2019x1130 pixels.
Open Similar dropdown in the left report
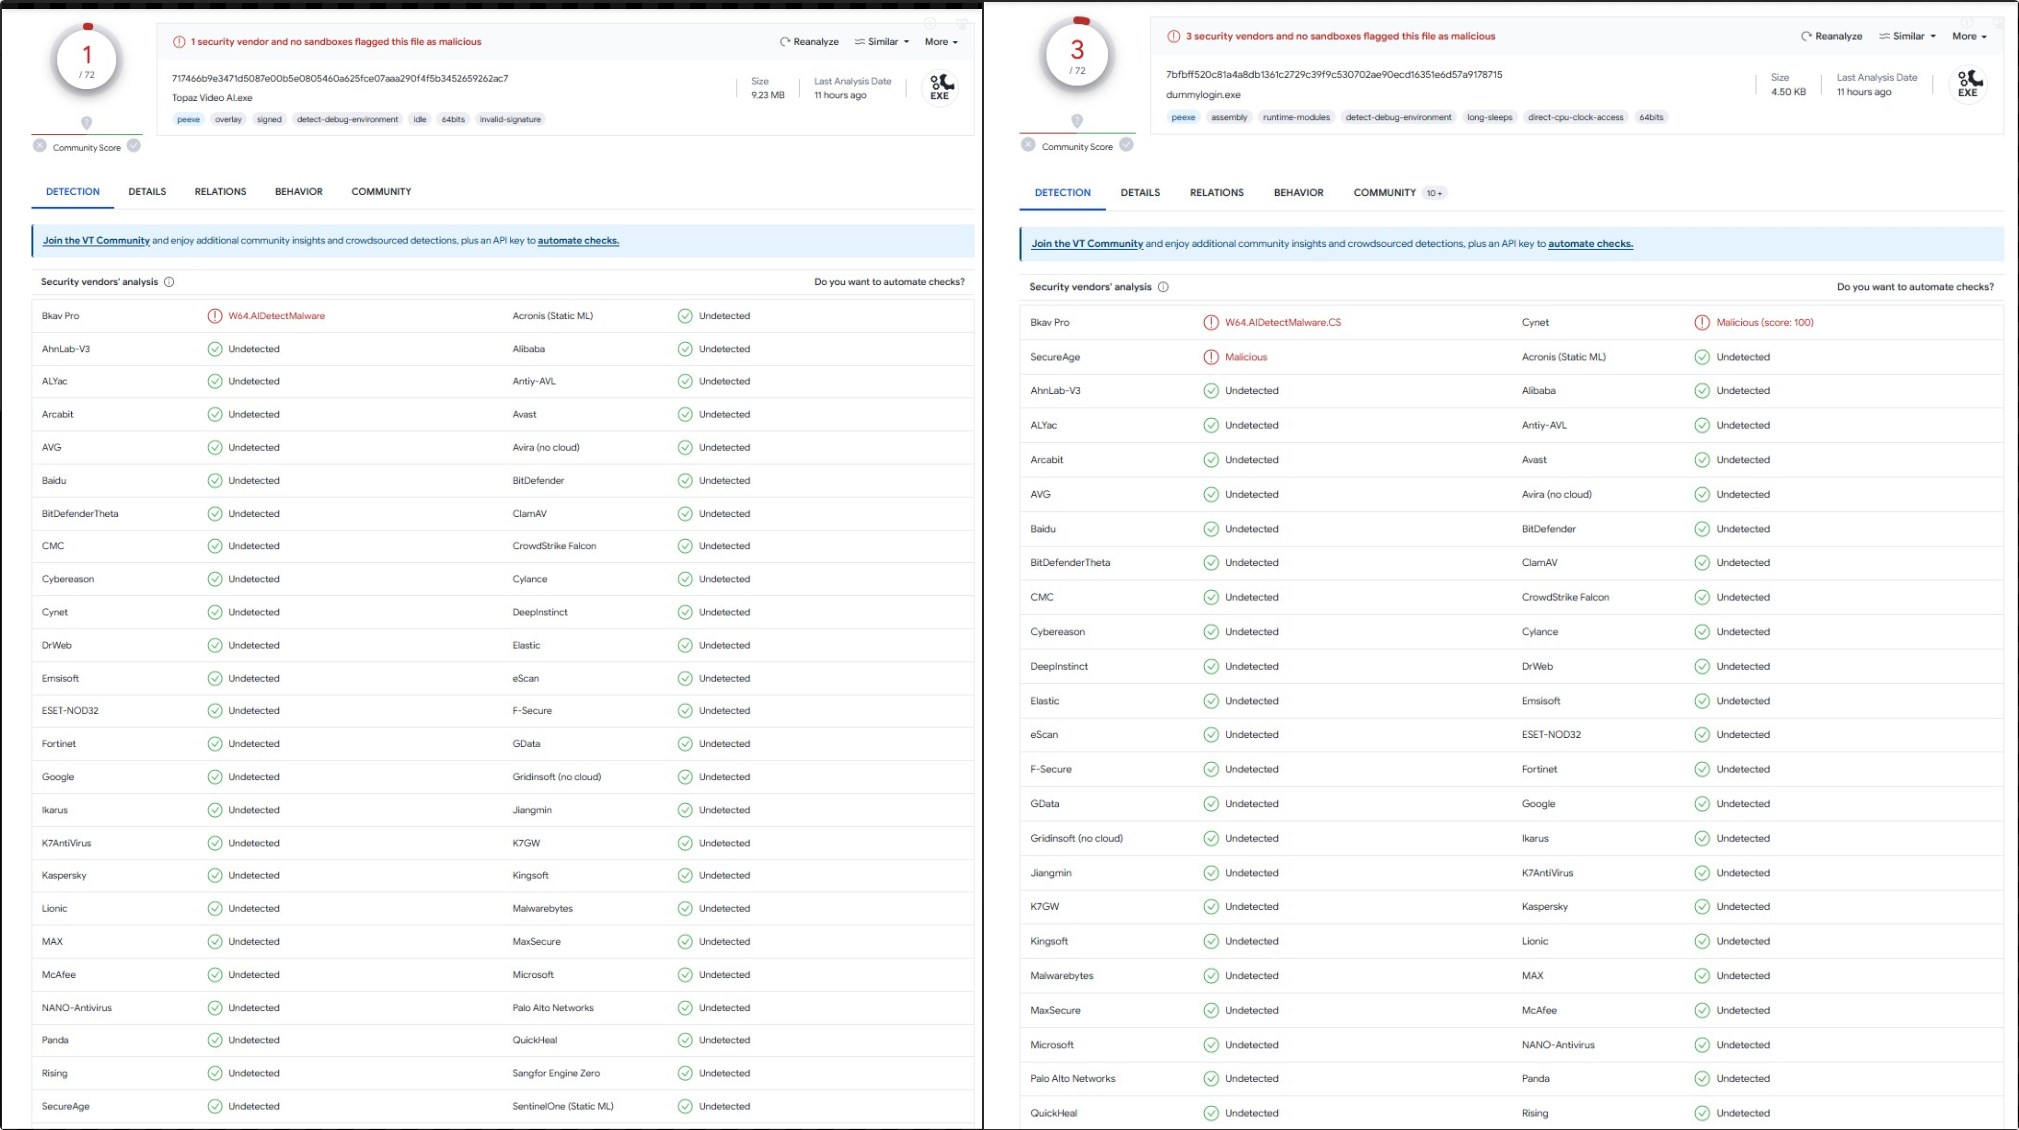pyautogui.click(x=882, y=42)
